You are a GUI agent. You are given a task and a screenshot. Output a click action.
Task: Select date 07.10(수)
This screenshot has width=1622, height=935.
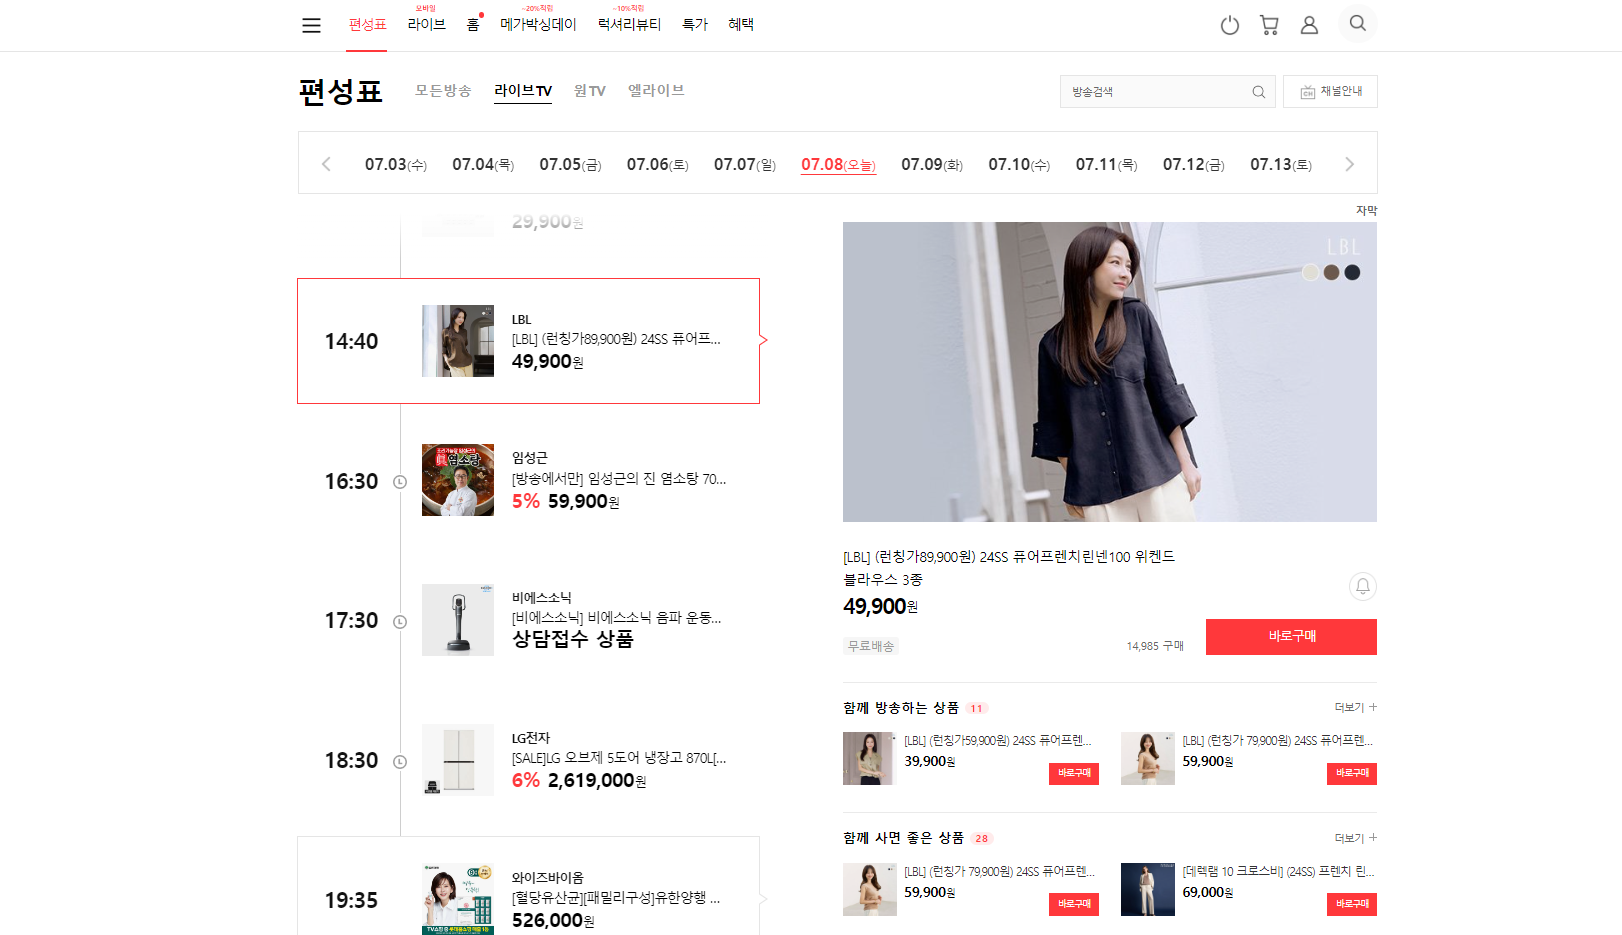(x=1019, y=164)
